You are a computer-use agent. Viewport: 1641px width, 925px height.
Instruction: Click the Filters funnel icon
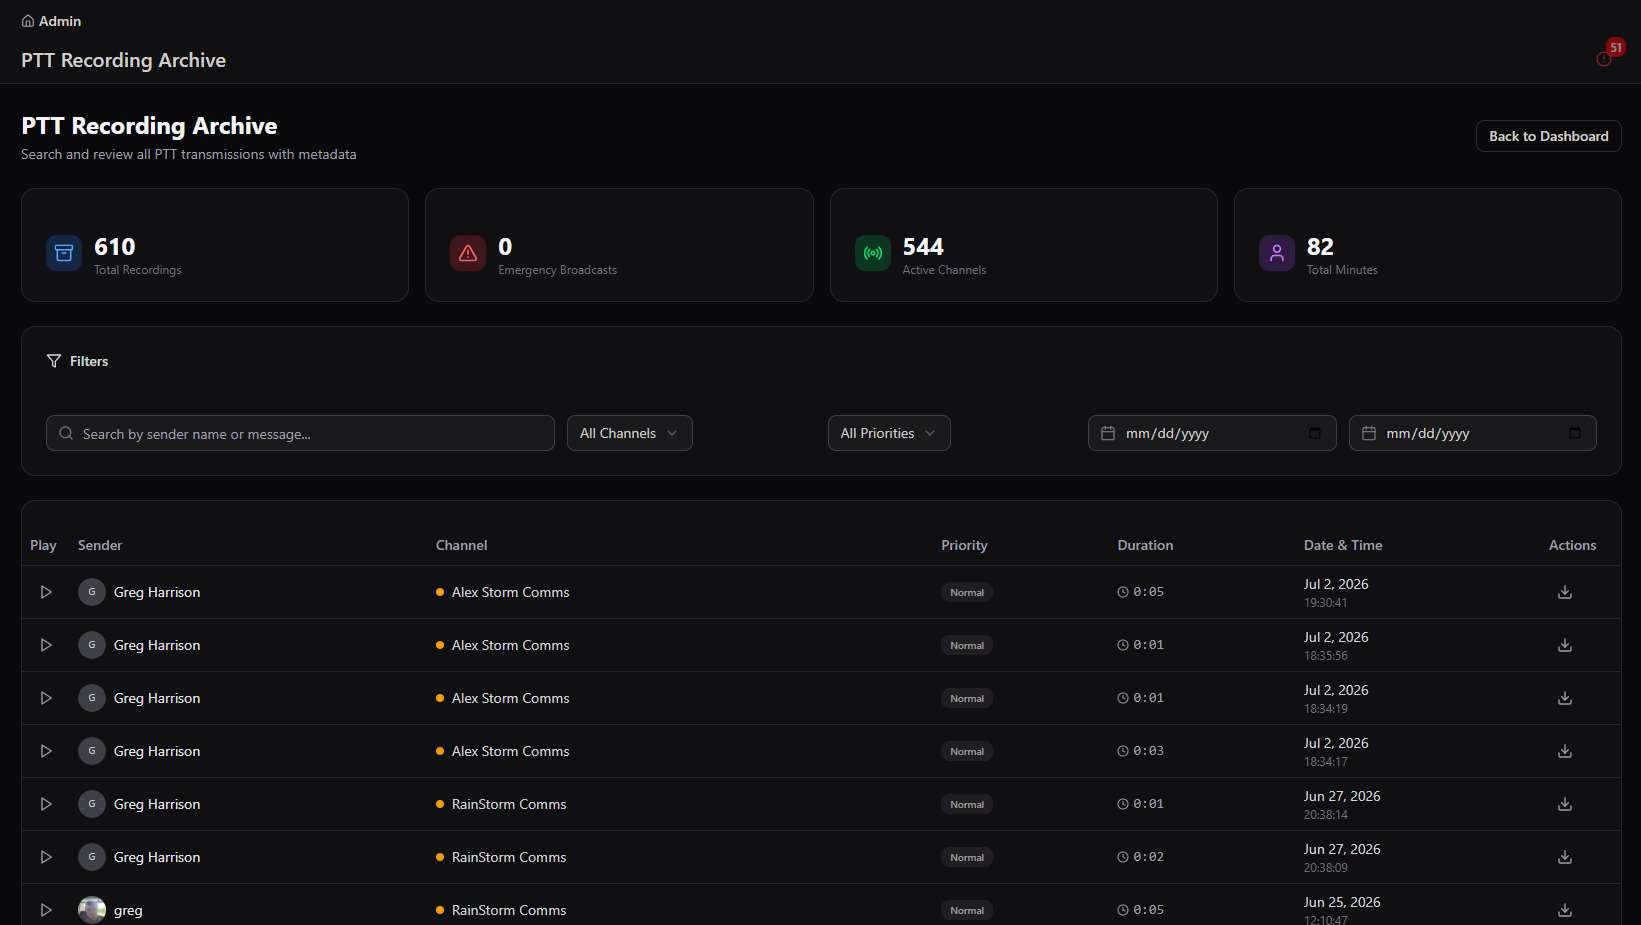54,361
